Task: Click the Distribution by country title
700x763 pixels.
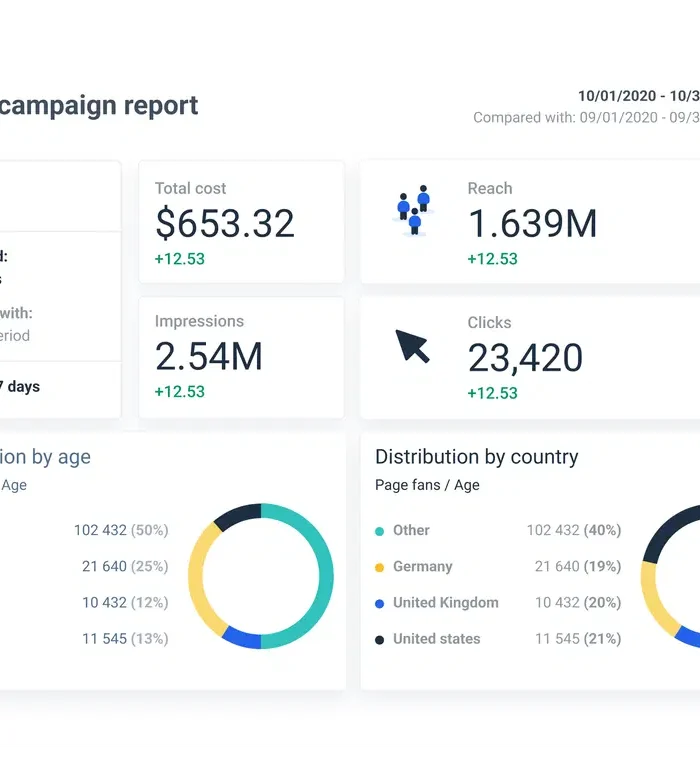Action: click(477, 457)
